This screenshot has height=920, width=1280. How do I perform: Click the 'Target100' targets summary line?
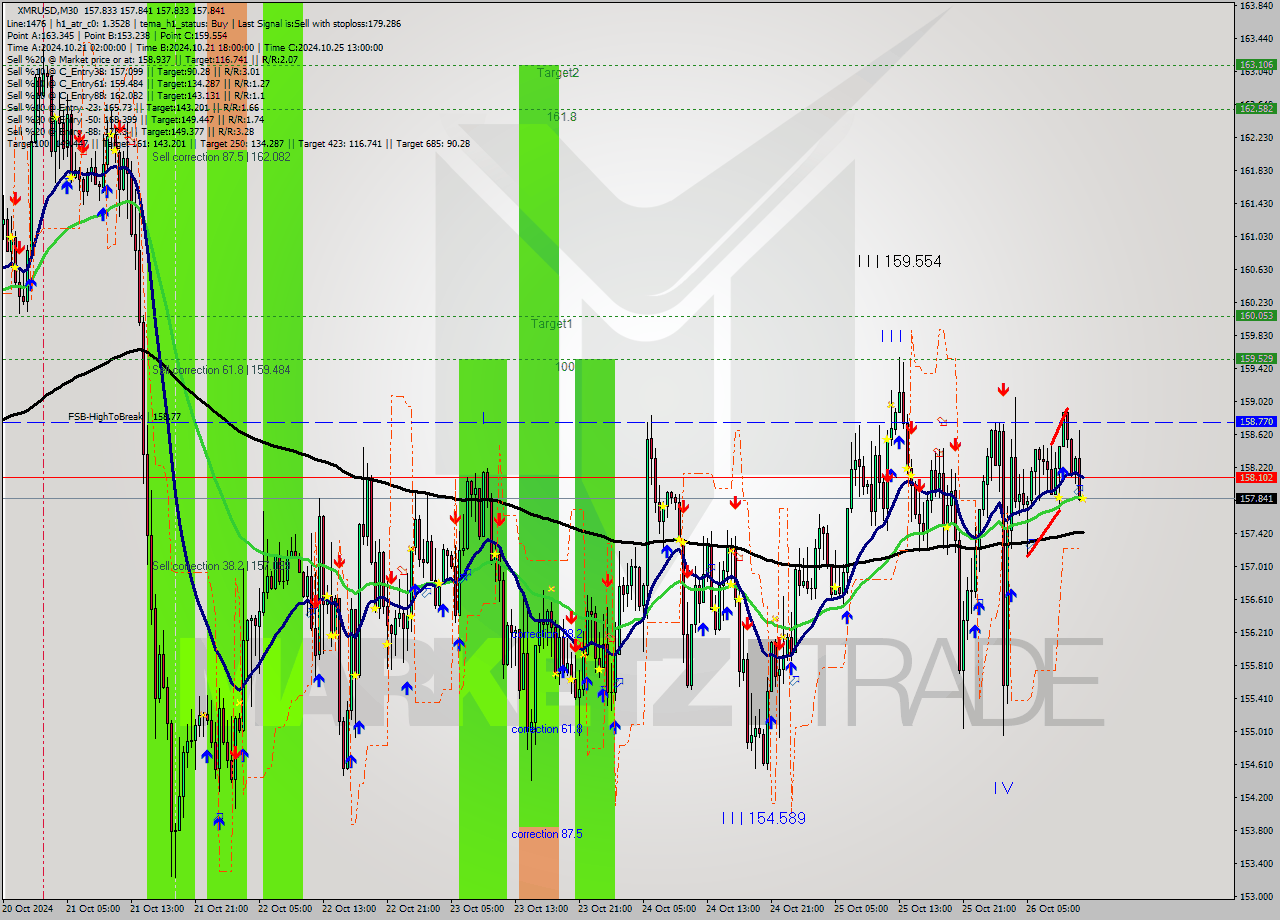238,143
